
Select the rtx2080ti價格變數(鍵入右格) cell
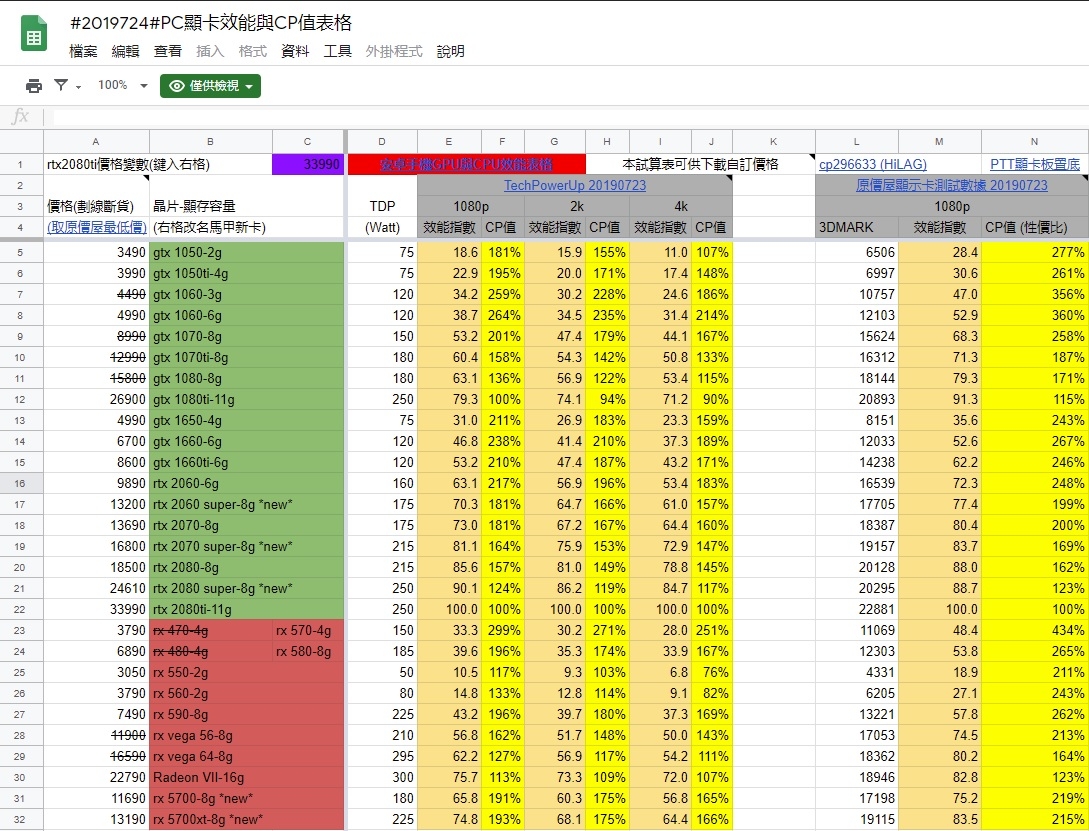click(x=158, y=165)
